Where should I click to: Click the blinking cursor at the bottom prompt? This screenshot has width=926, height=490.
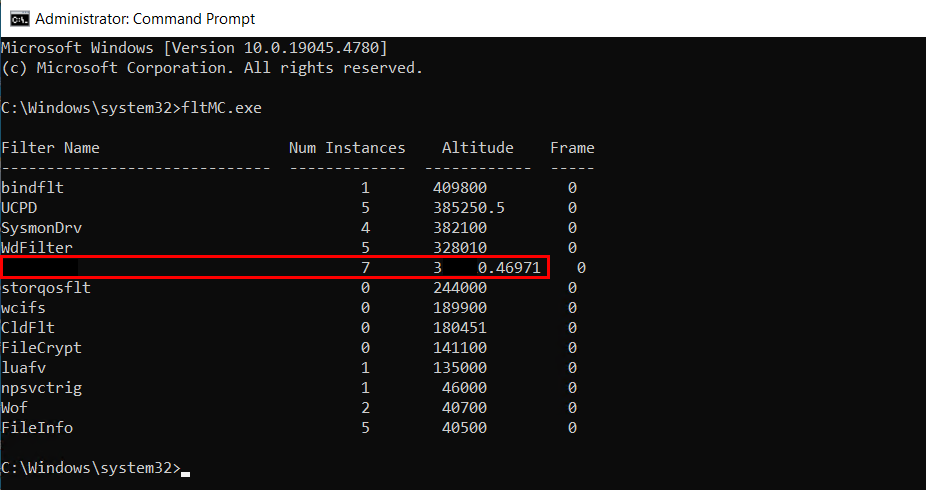pos(186,471)
